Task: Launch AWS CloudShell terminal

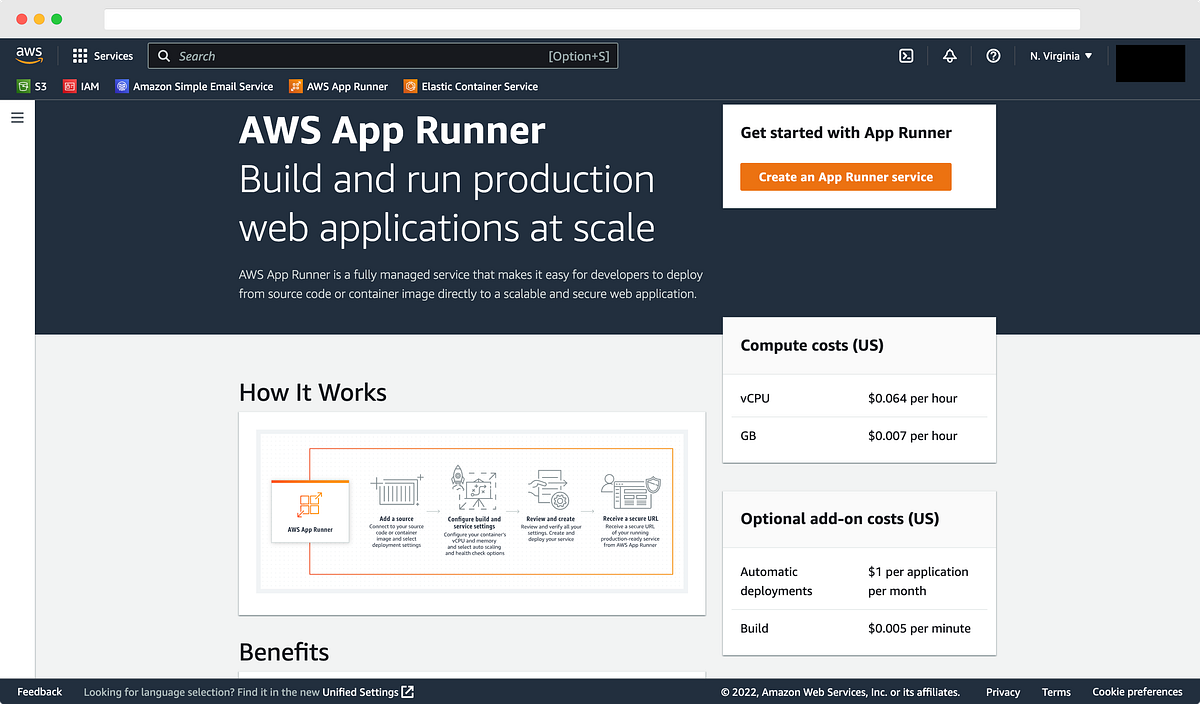Action: click(905, 56)
